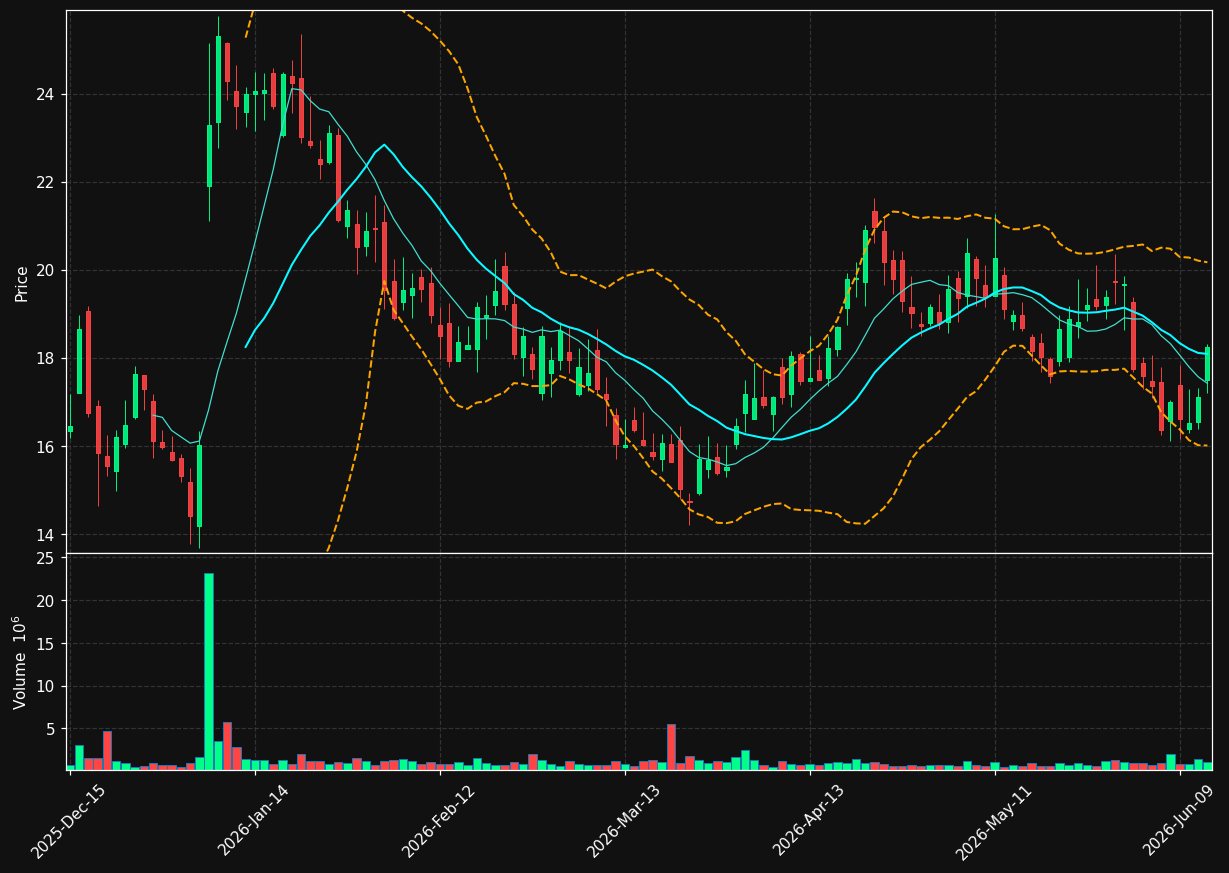Click the 2026-Mar-13 date label
This screenshot has width=1229, height=873.
(x=623, y=822)
